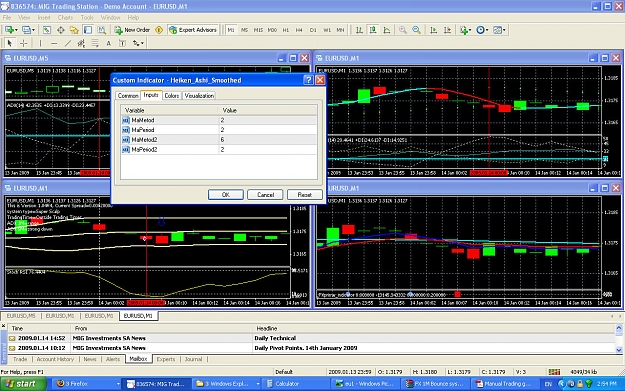Open the Navigator panel
The height and width of the screenshot is (391, 625).
[x=74, y=30]
